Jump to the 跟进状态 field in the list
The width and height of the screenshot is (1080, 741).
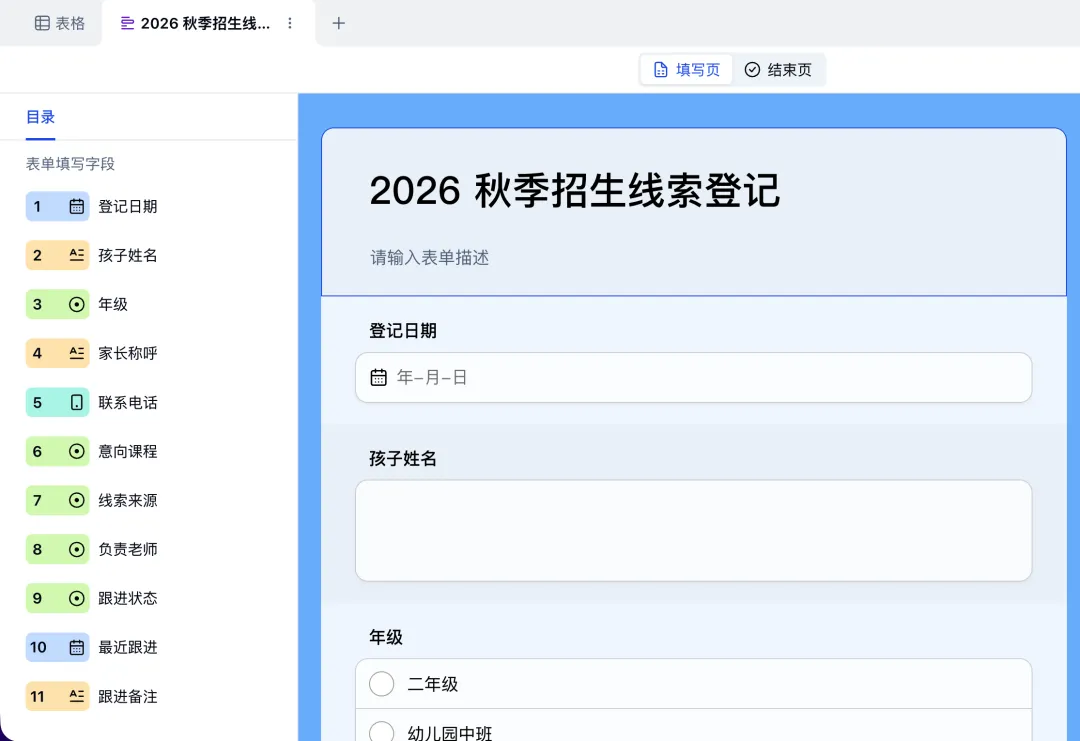click(x=128, y=598)
